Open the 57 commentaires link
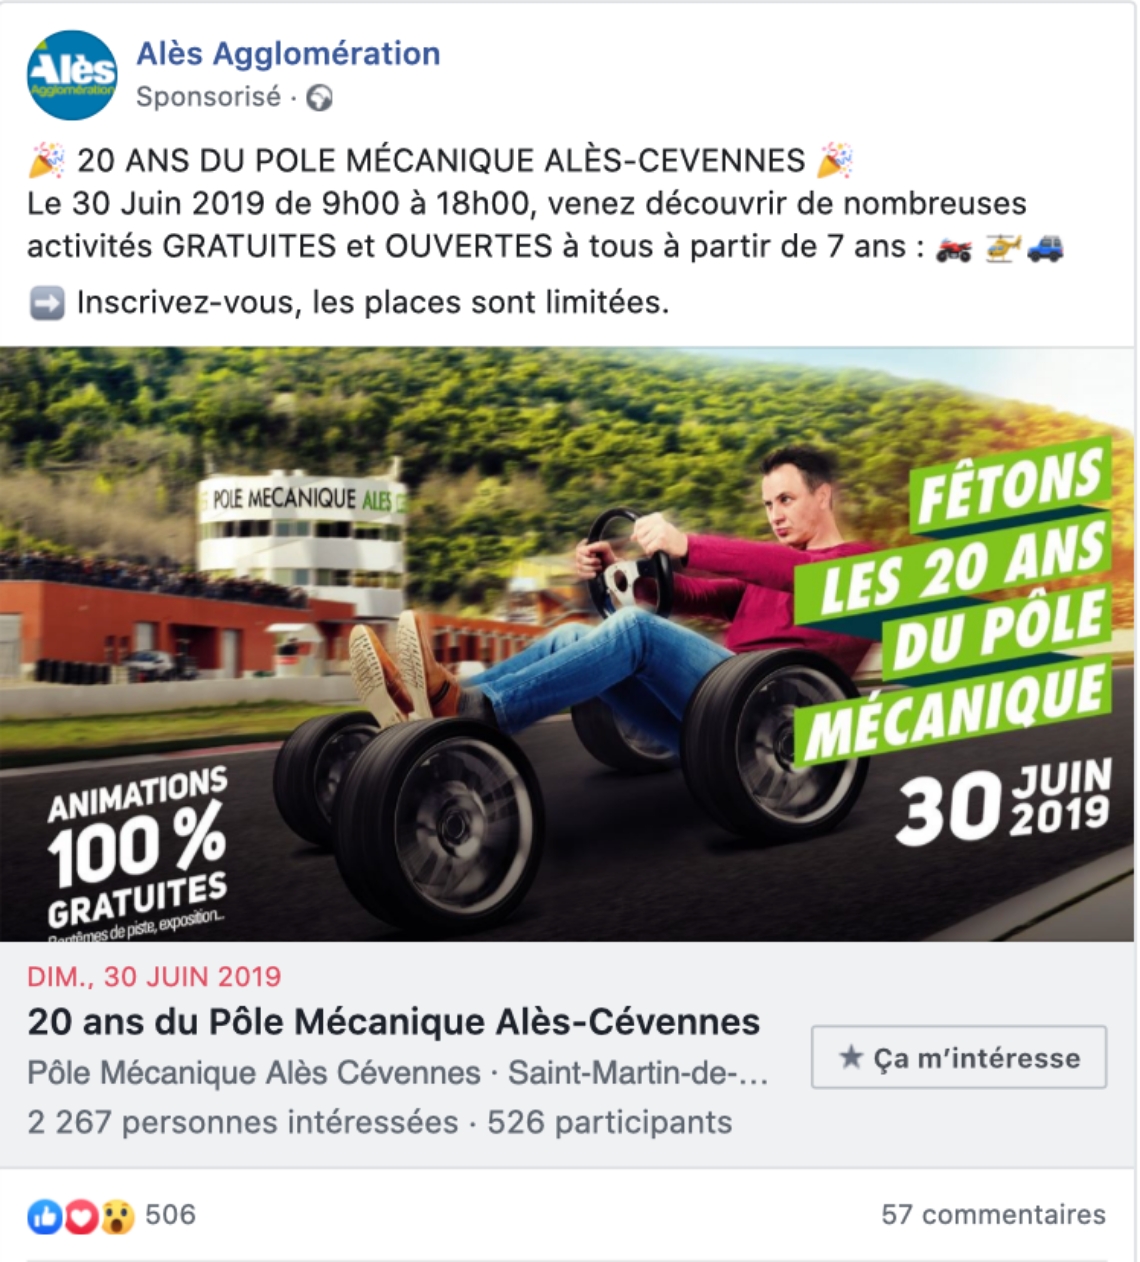This screenshot has width=1140, height=1262. [993, 1214]
